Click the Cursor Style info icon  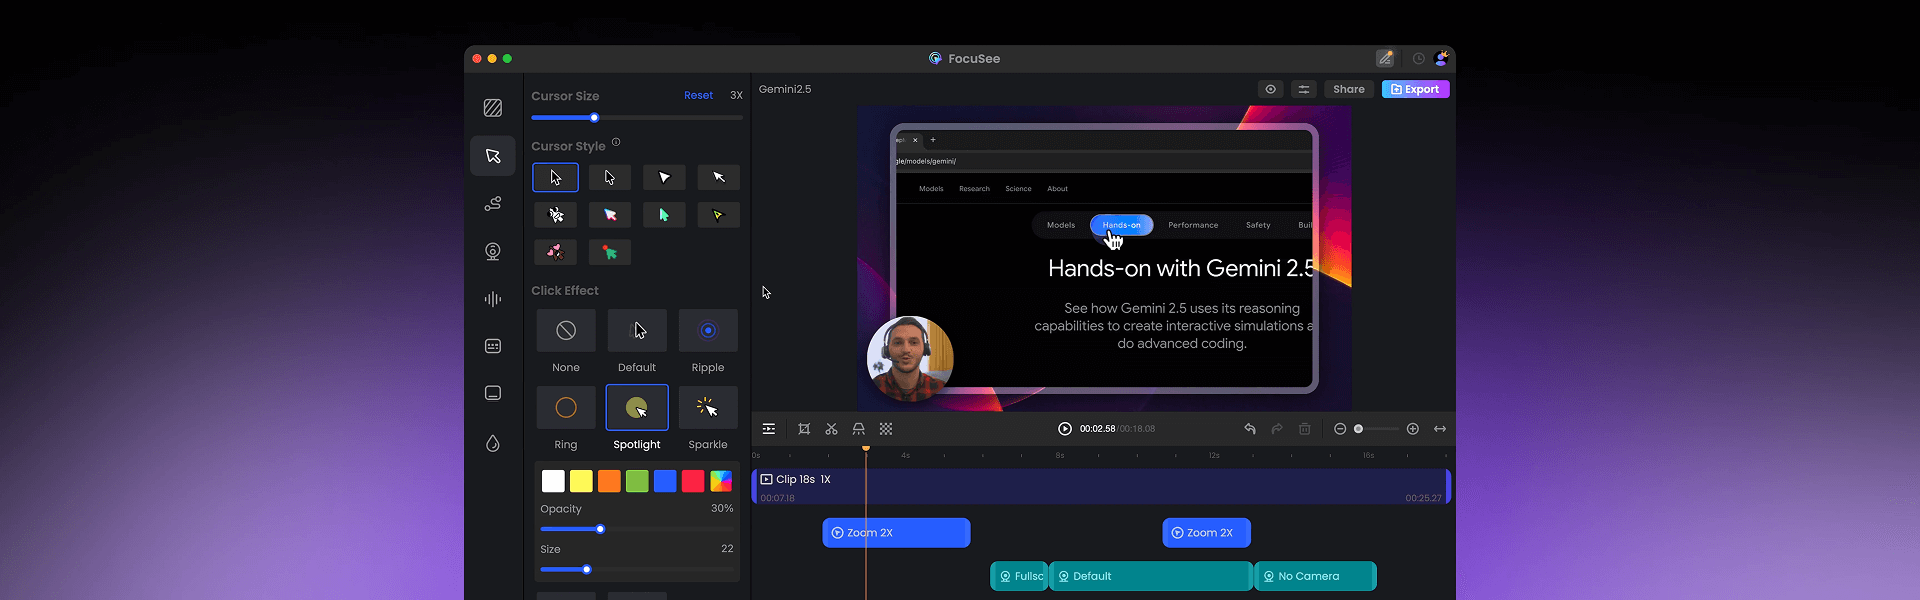pyautogui.click(x=616, y=142)
